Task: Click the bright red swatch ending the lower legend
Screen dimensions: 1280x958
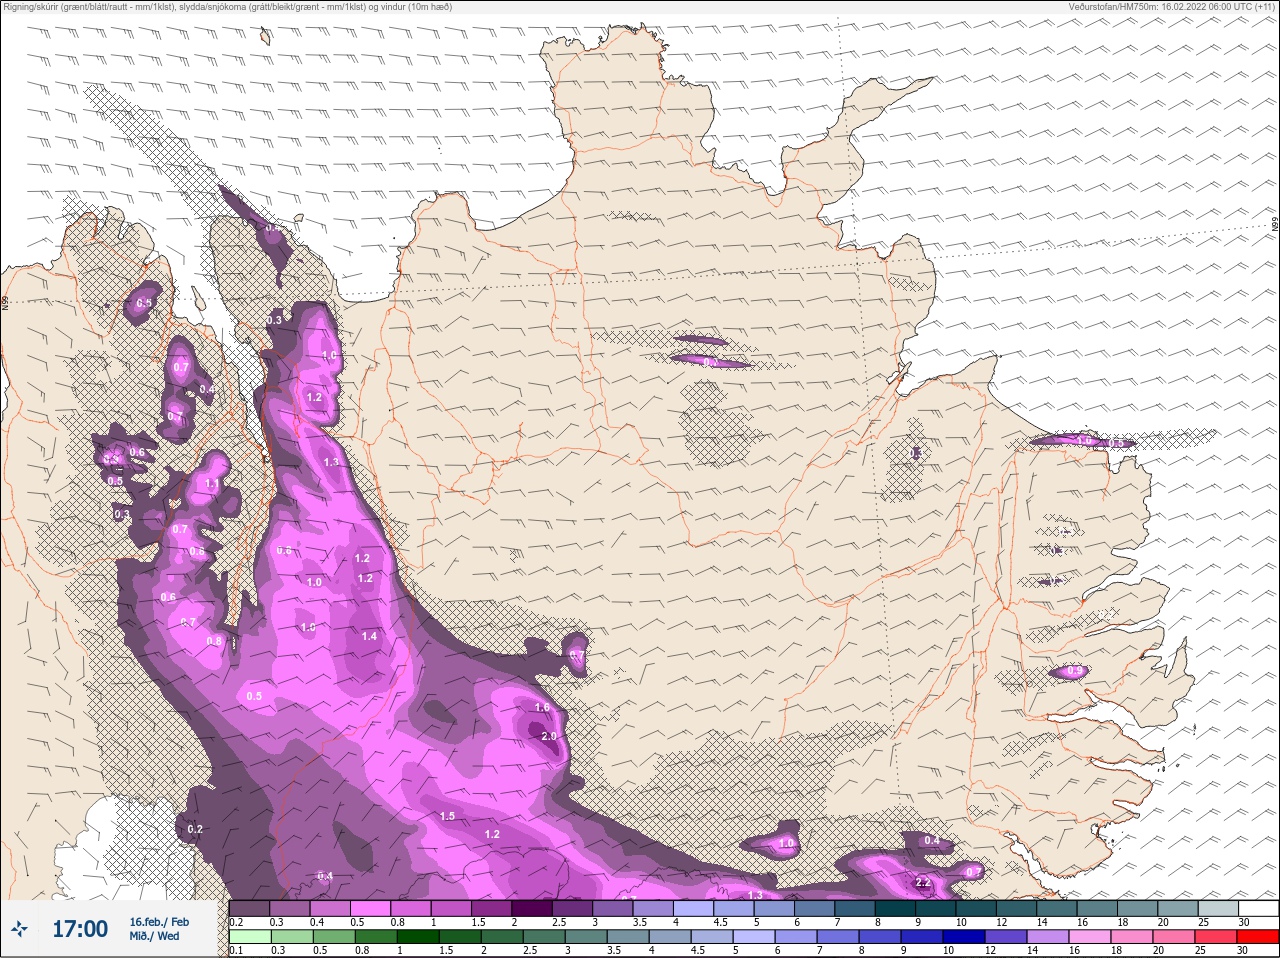Action: tap(1257, 936)
